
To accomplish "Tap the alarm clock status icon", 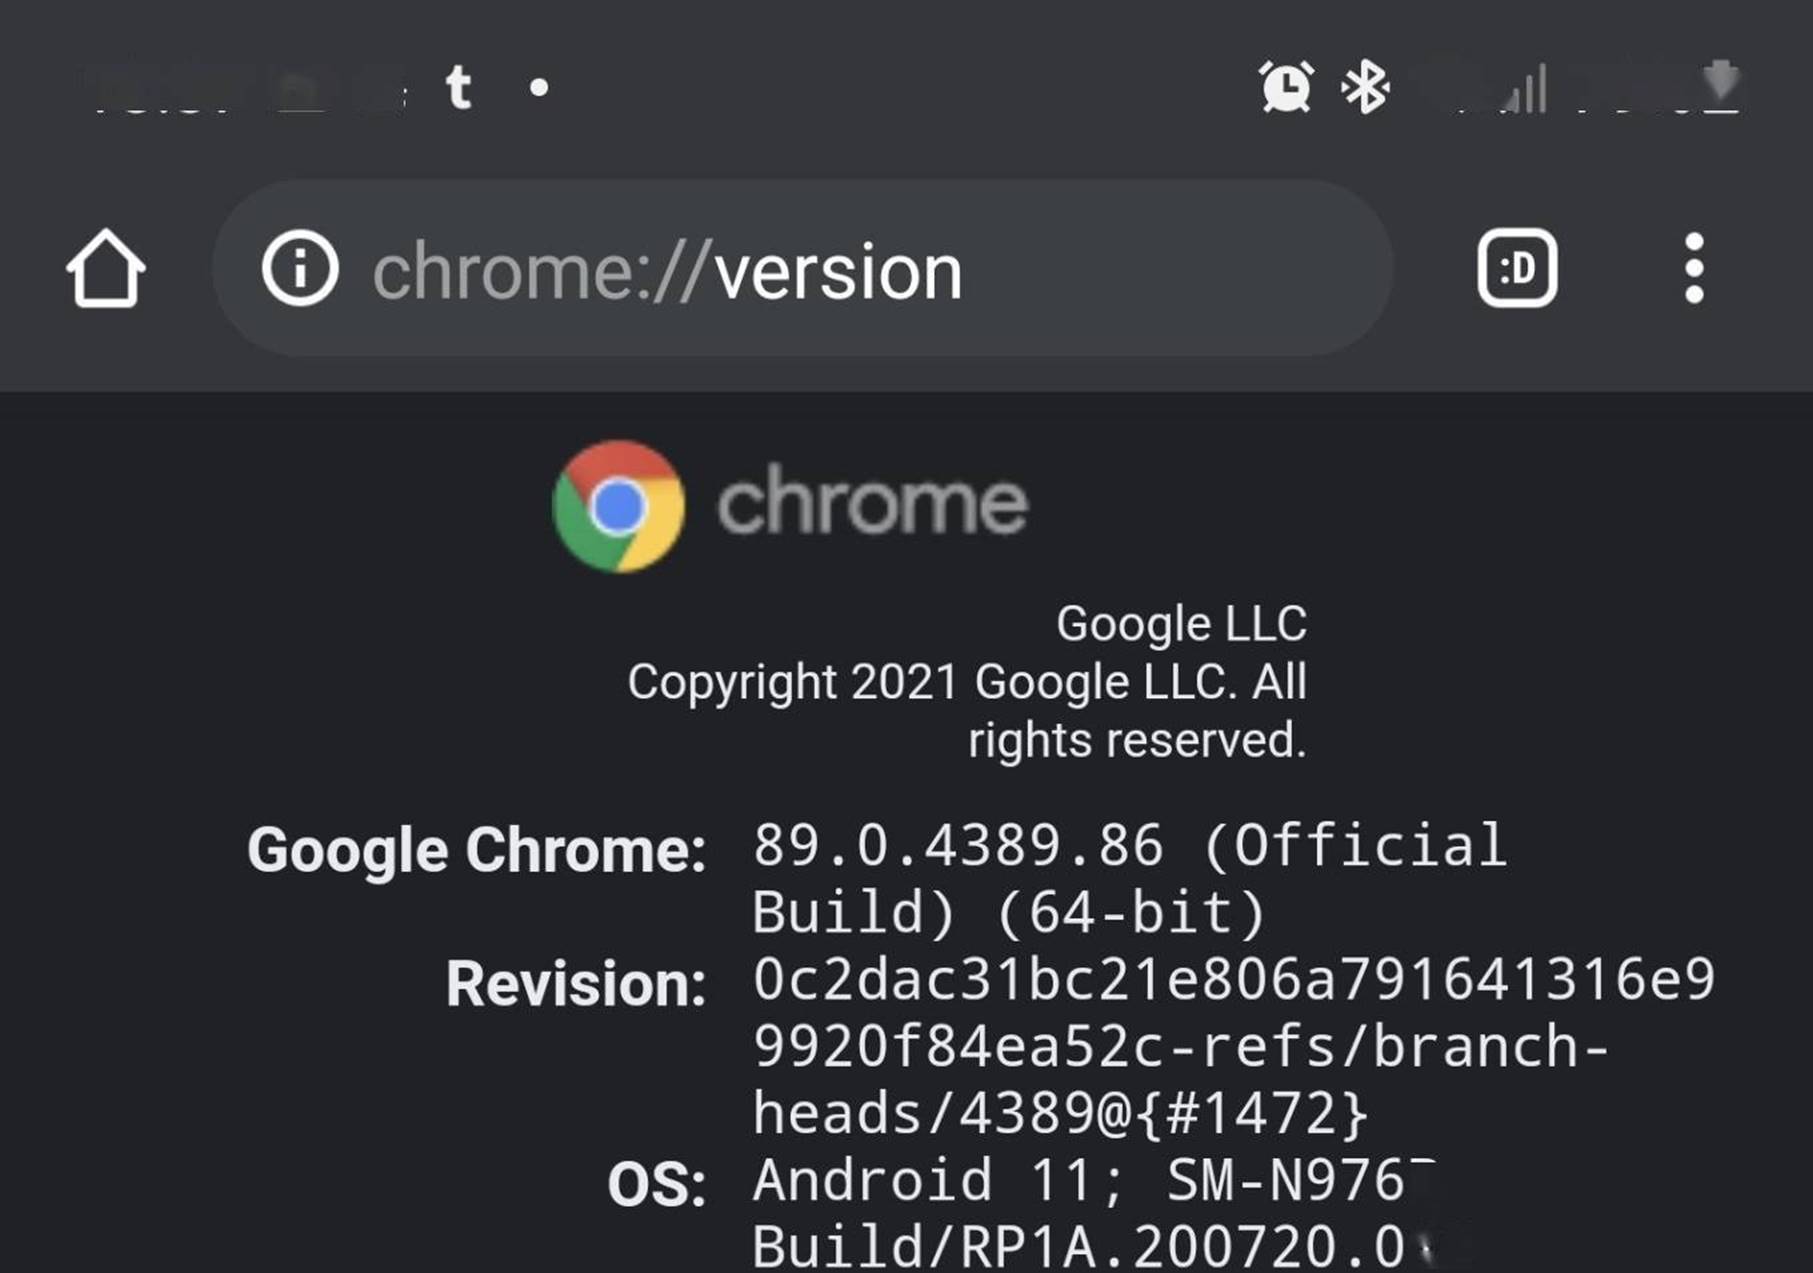I will (1286, 87).
